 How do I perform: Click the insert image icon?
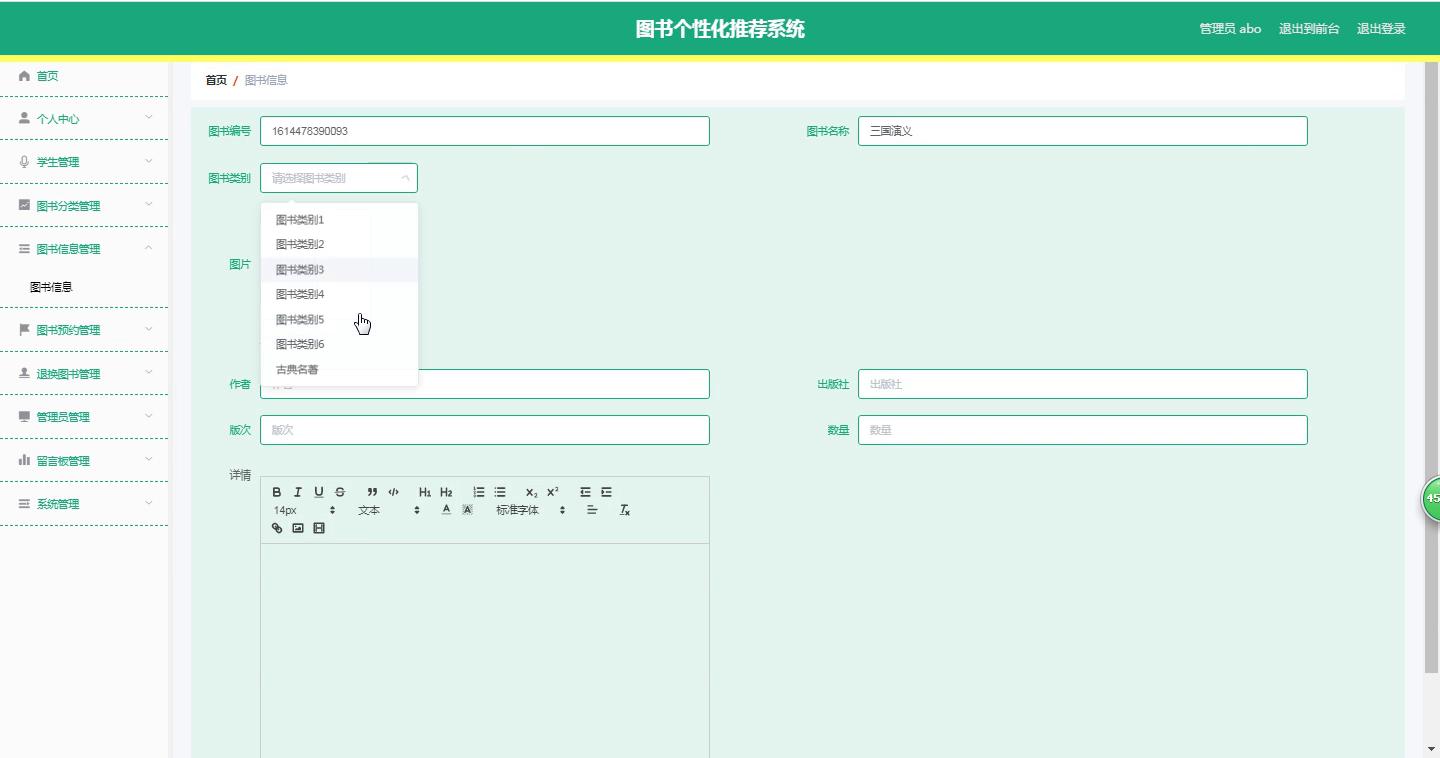tap(298, 528)
